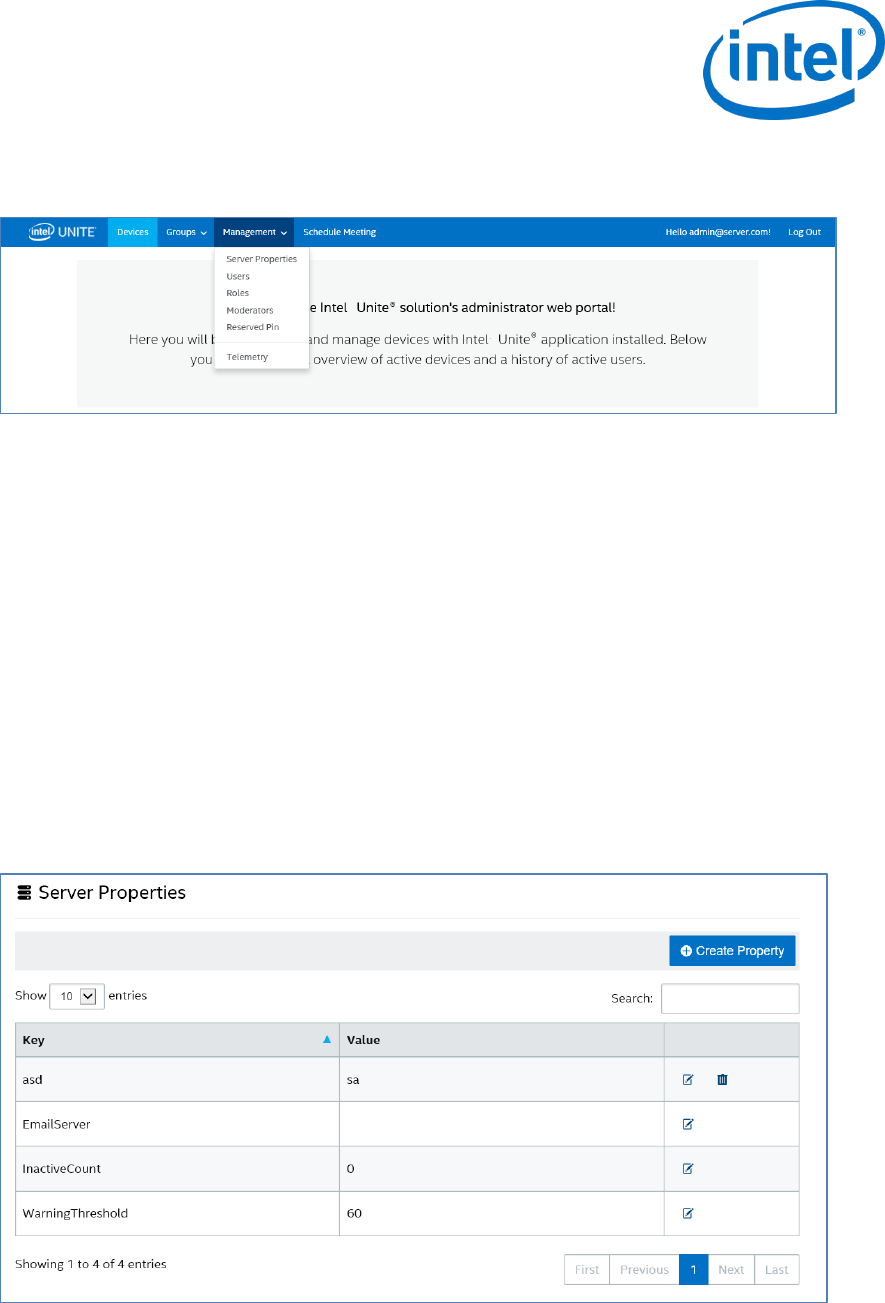Go to Last page
The height and width of the screenshot is (1303, 885).
(777, 1270)
